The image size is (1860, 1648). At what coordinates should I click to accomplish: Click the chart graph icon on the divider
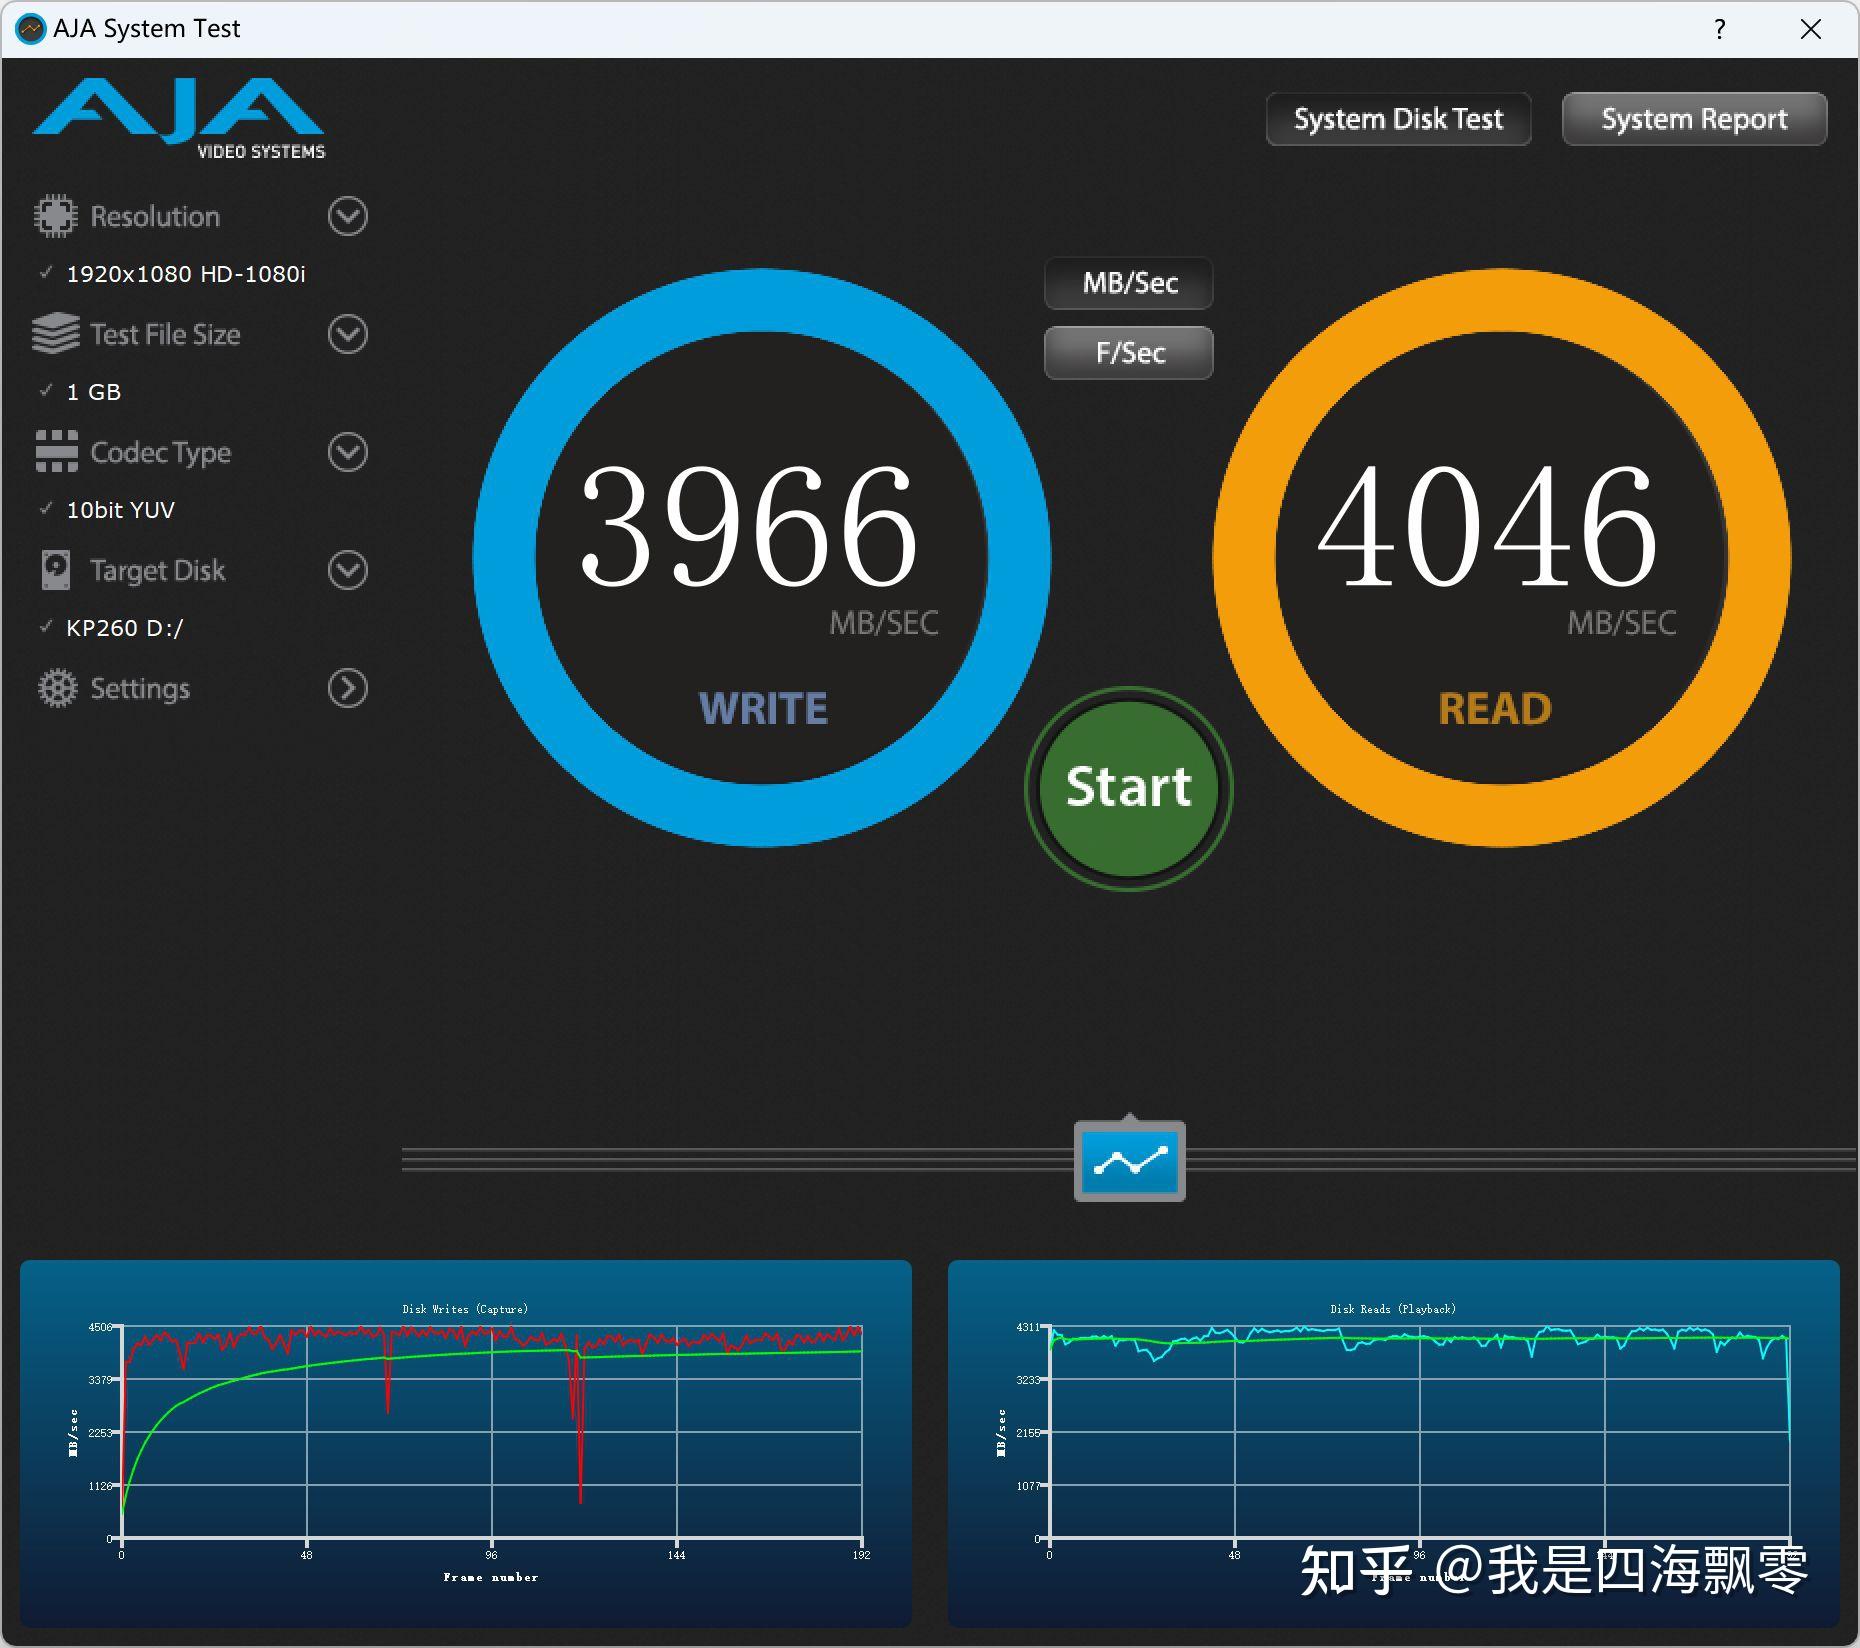(1128, 1159)
